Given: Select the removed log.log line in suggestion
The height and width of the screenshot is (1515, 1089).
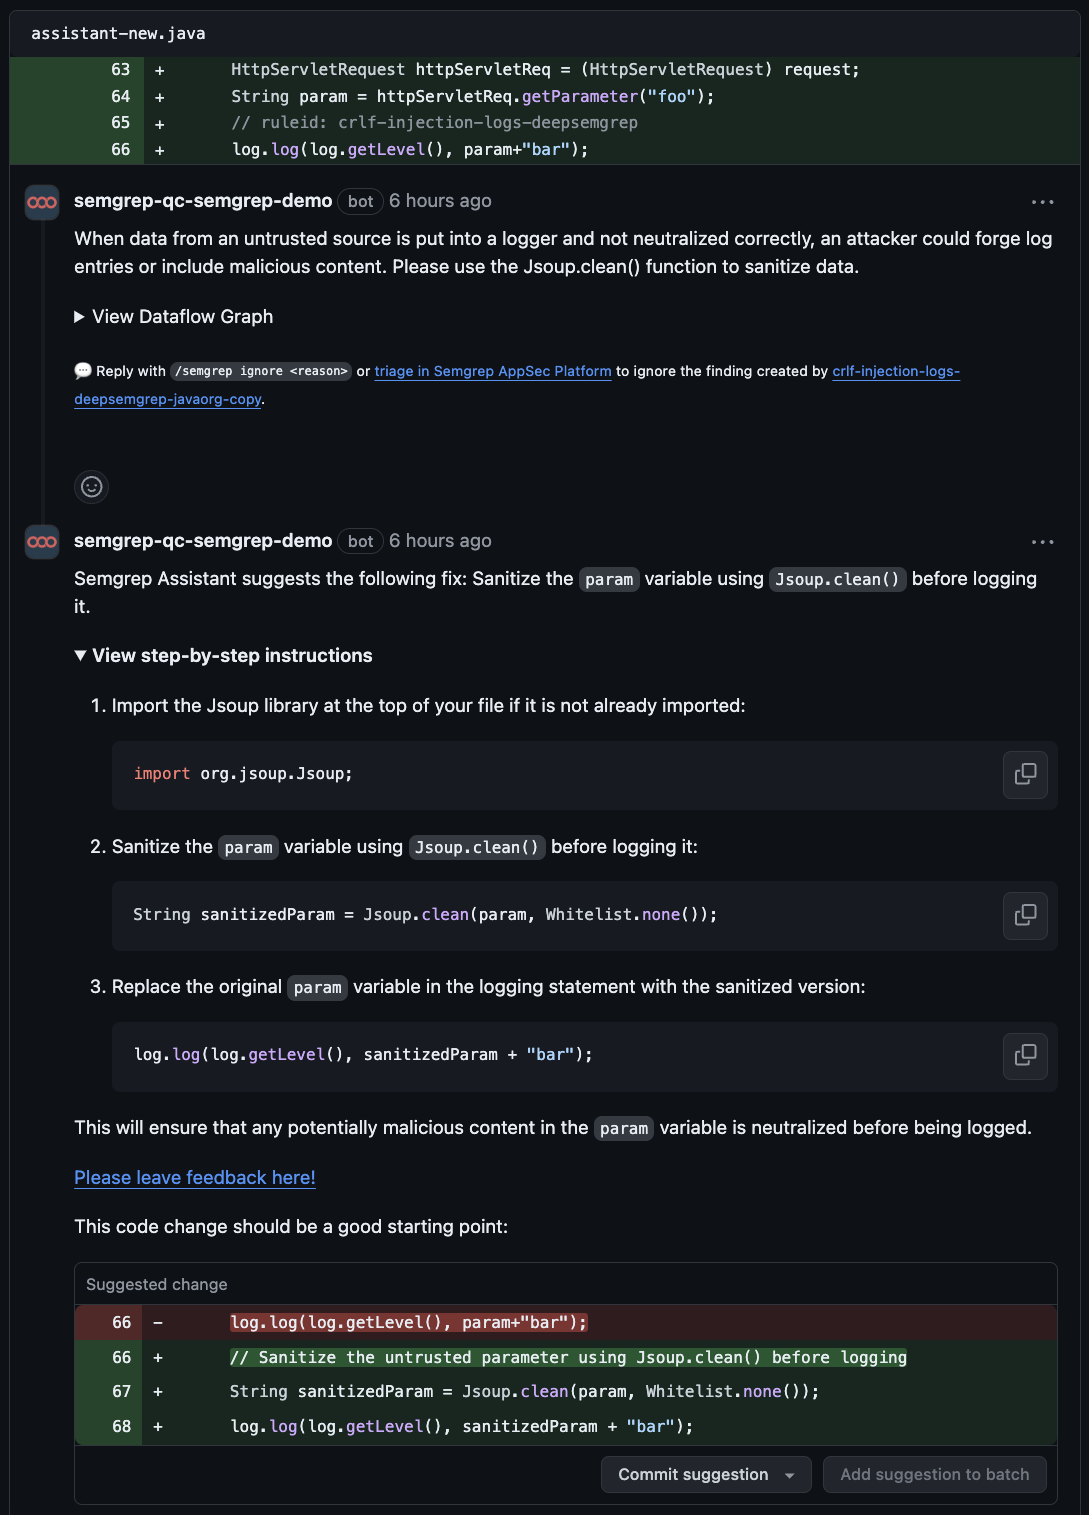Looking at the screenshot, I should (408, 1321).
